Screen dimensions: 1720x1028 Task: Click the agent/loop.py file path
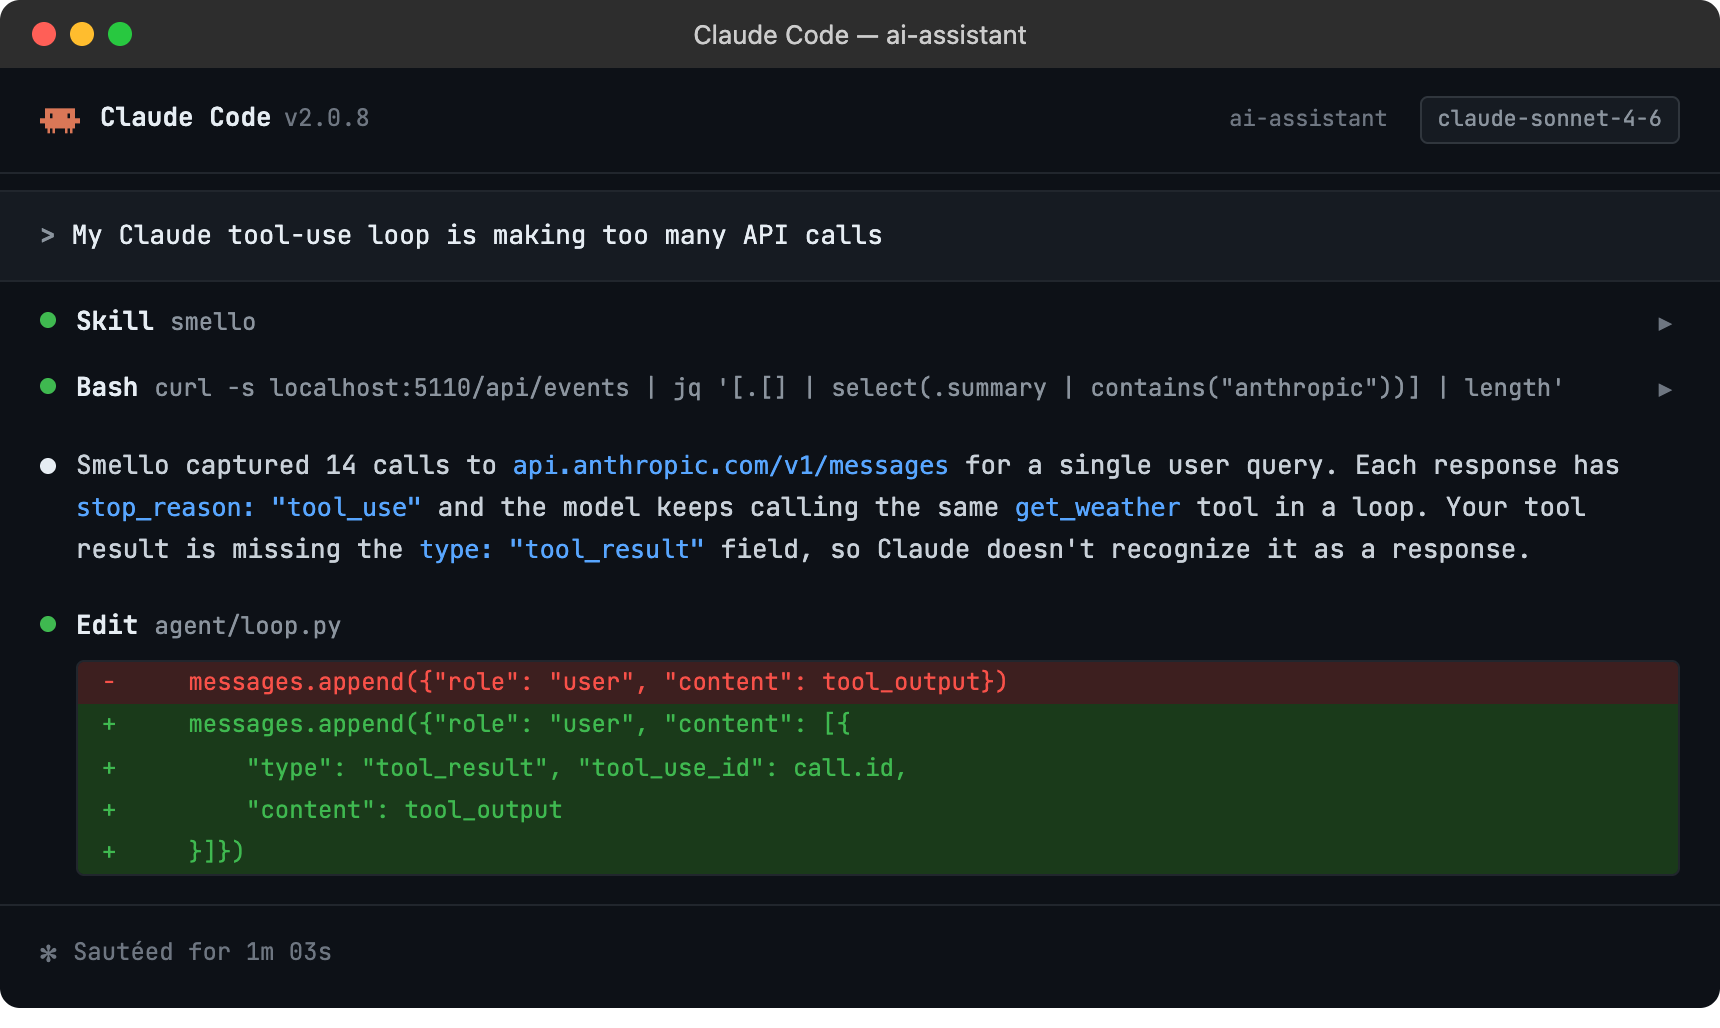[x=248, y=626]
